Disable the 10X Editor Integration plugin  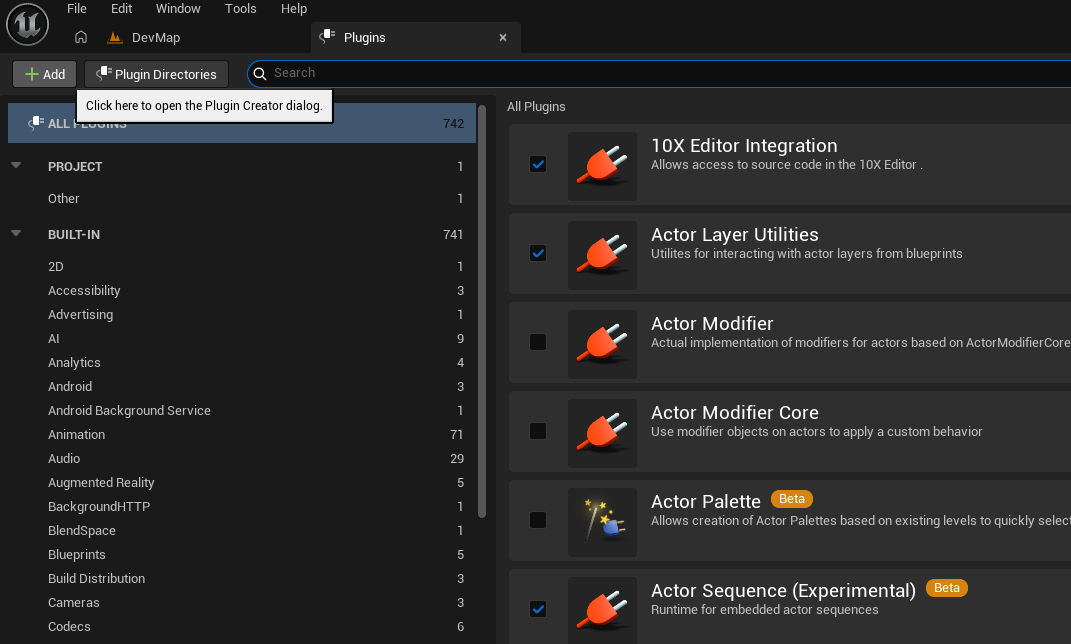pos(538,164)
